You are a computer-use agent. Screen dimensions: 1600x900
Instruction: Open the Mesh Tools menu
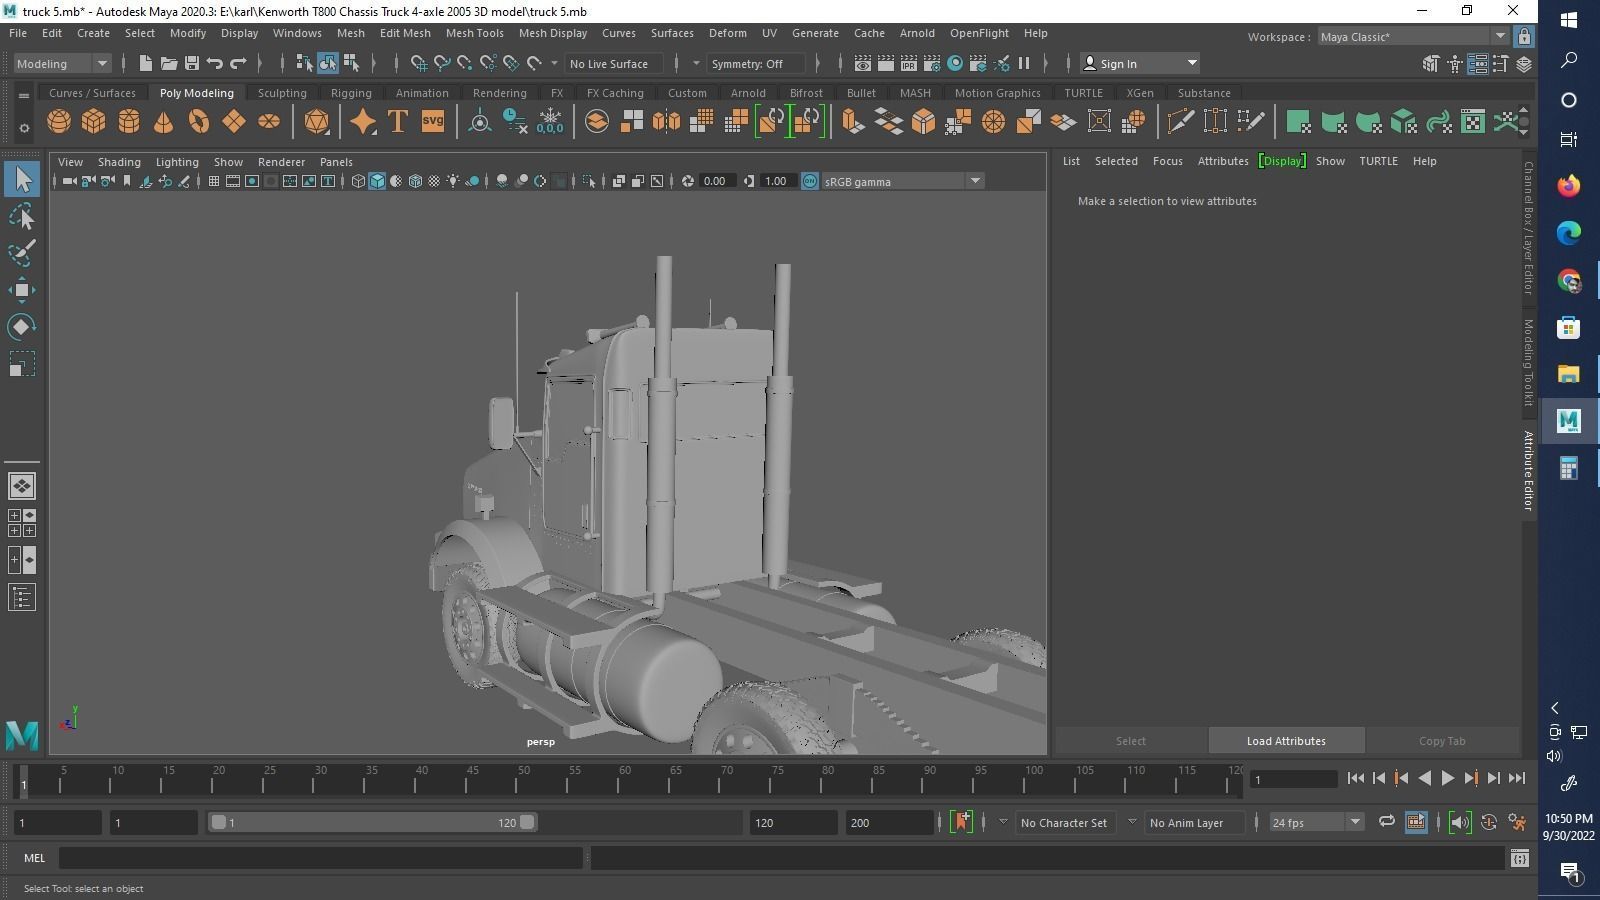coord(474,33)
